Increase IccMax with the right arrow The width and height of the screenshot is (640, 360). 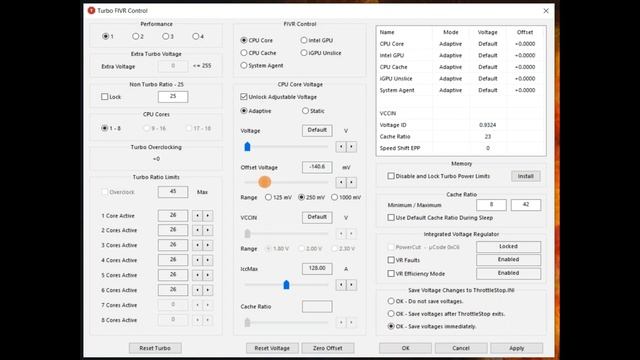tap(351, 284)
